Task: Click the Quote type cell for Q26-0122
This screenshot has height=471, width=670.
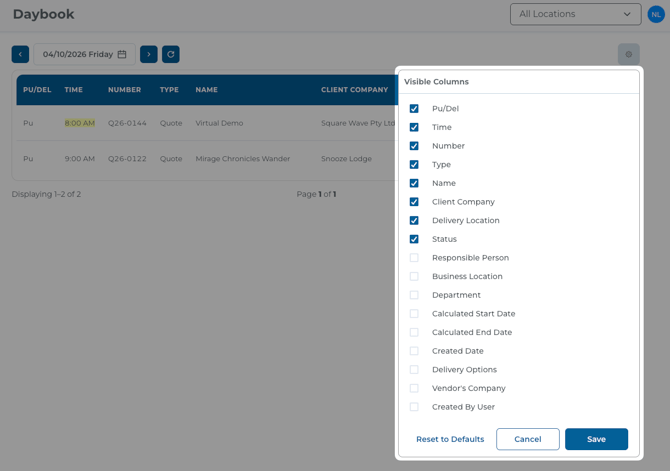Action: [171, 159]
